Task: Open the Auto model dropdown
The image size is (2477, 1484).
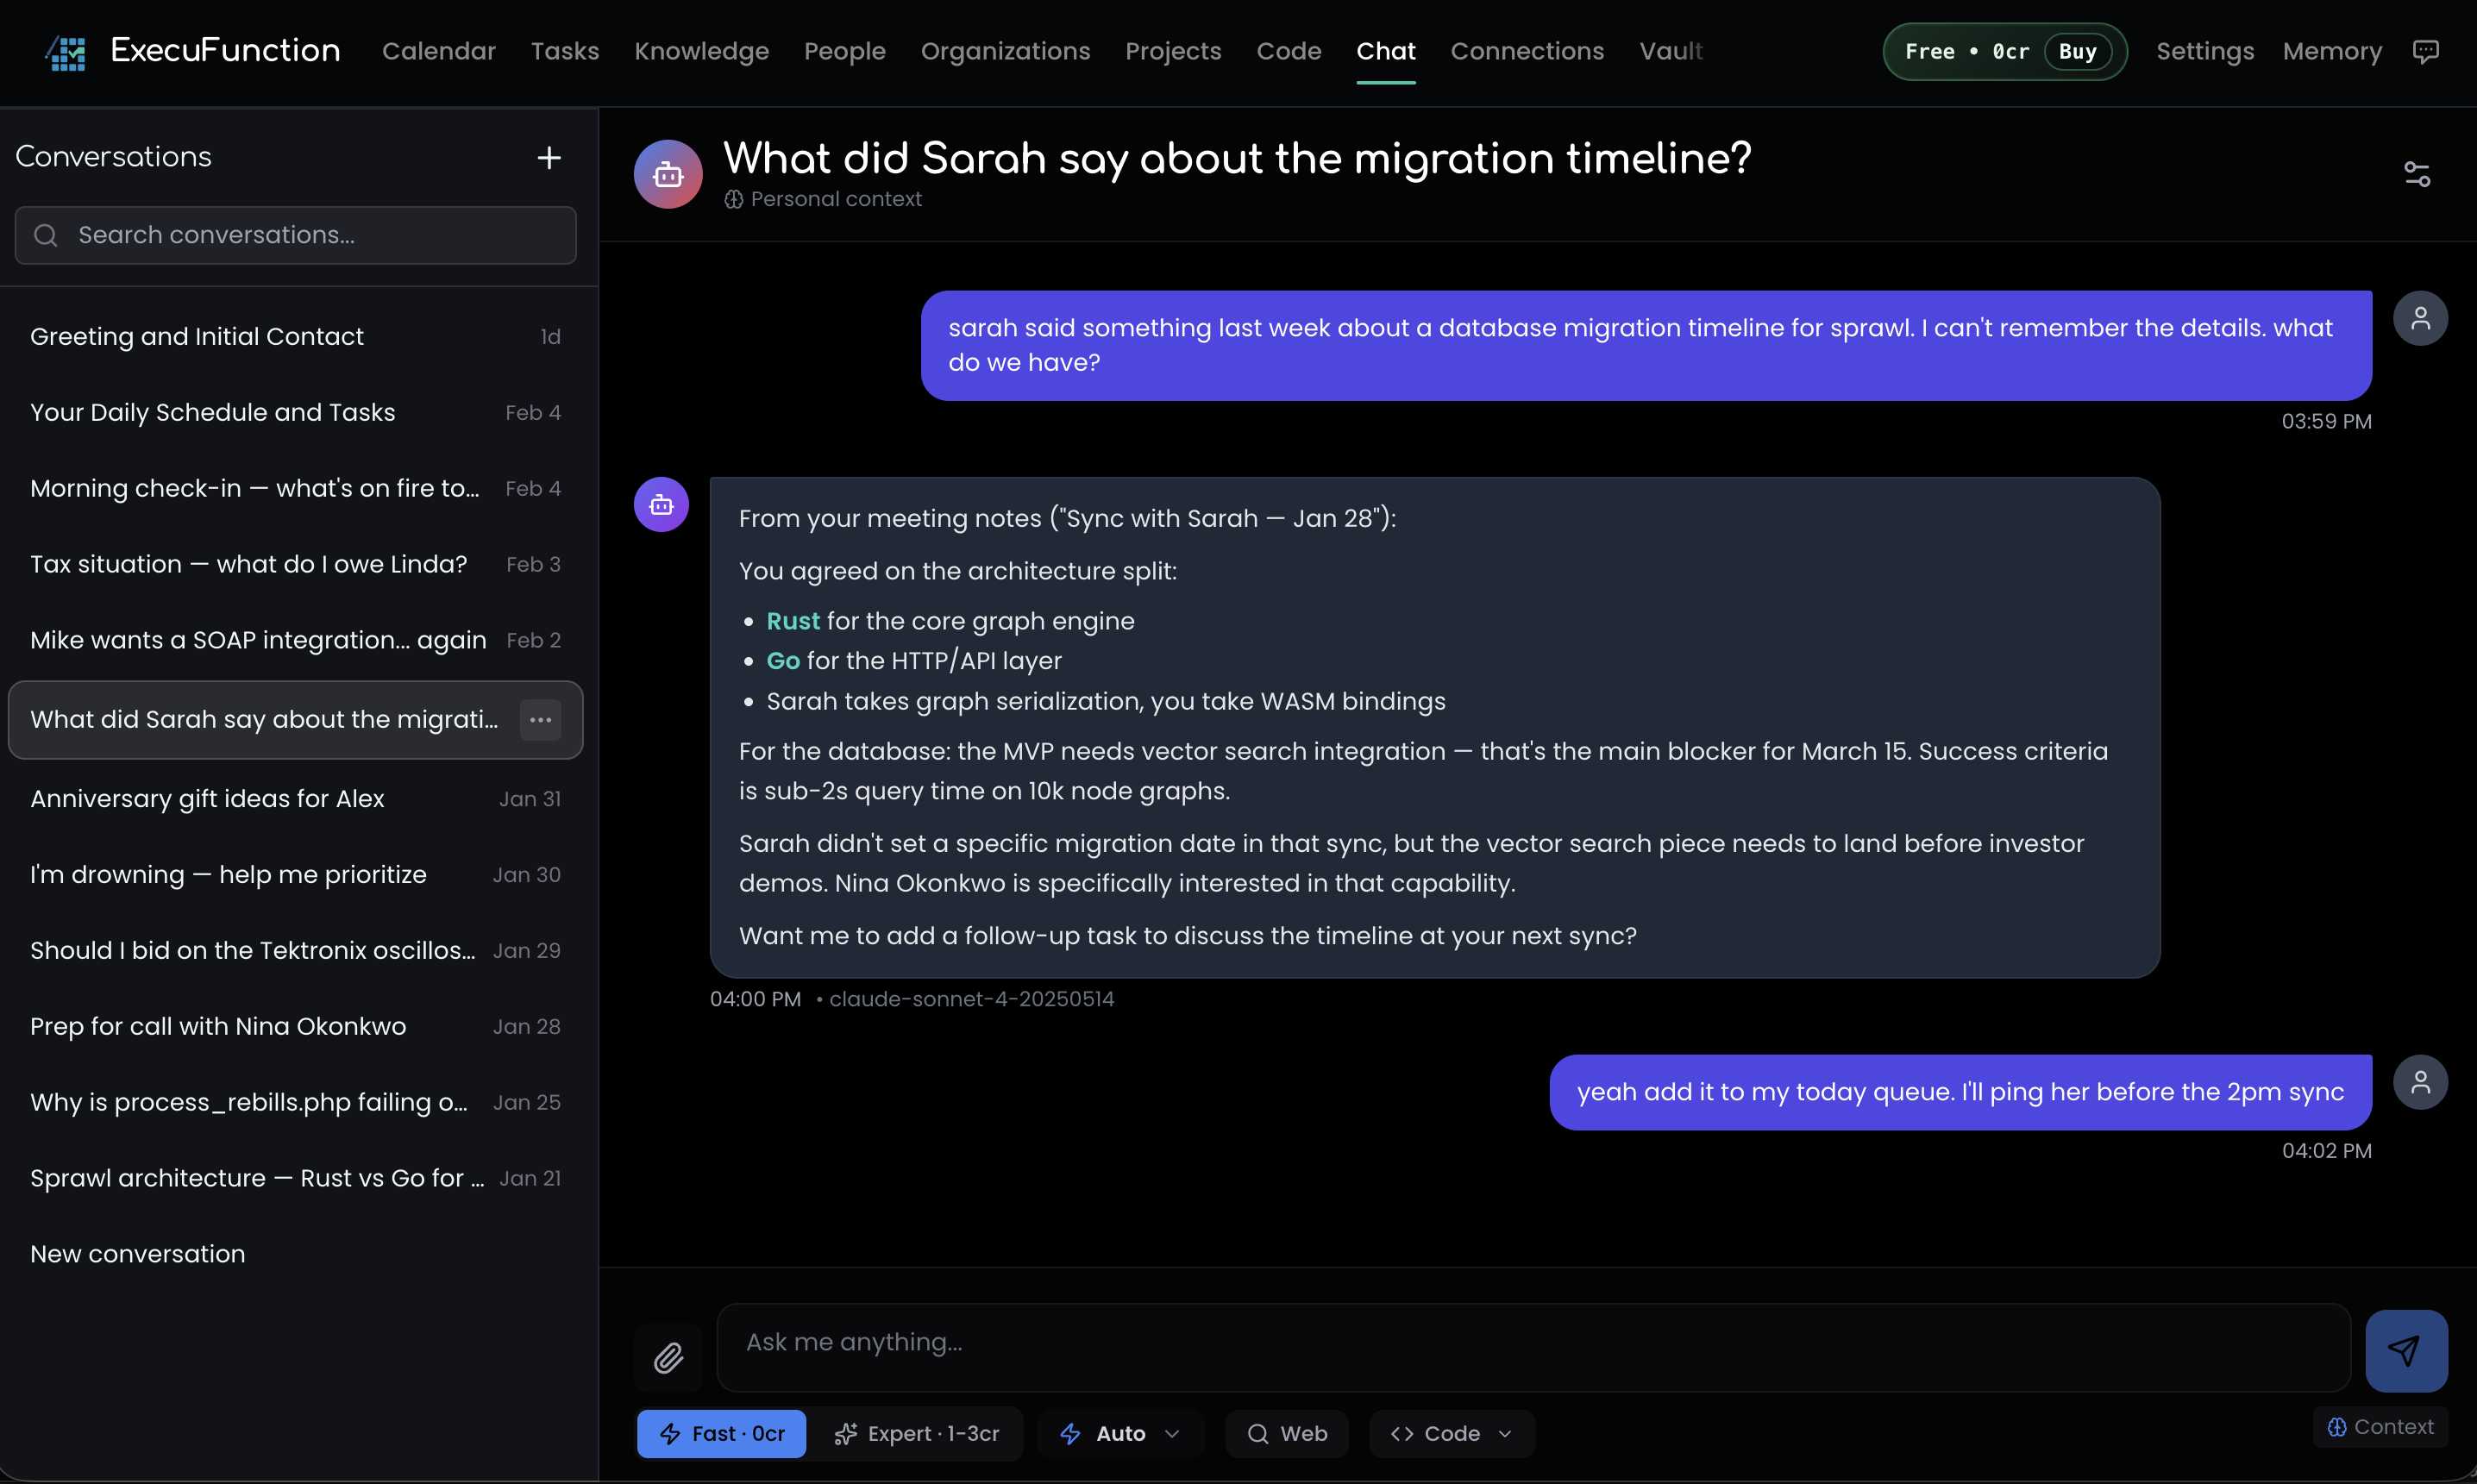Action: pyautogui.click(x=1120, y=1433)
